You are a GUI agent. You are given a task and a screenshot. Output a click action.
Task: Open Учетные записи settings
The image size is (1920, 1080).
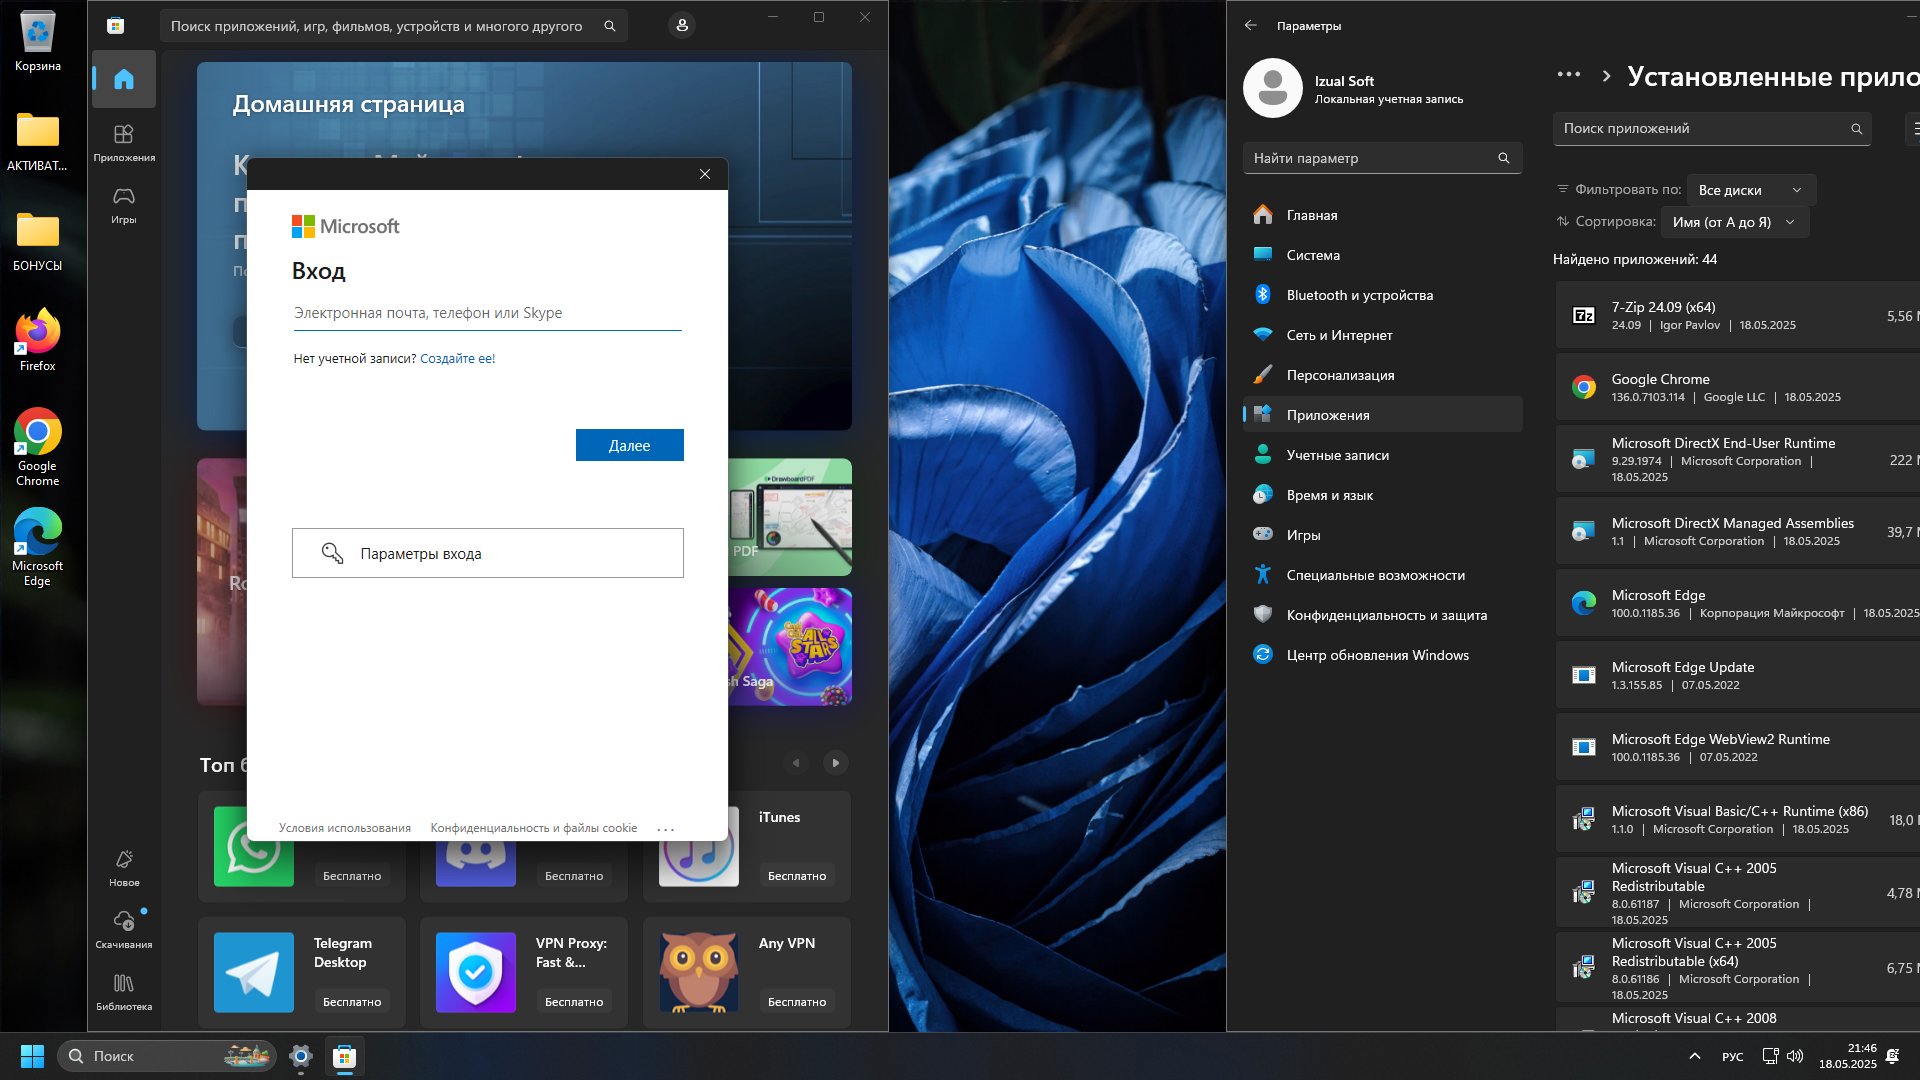tap(1382, 455)
